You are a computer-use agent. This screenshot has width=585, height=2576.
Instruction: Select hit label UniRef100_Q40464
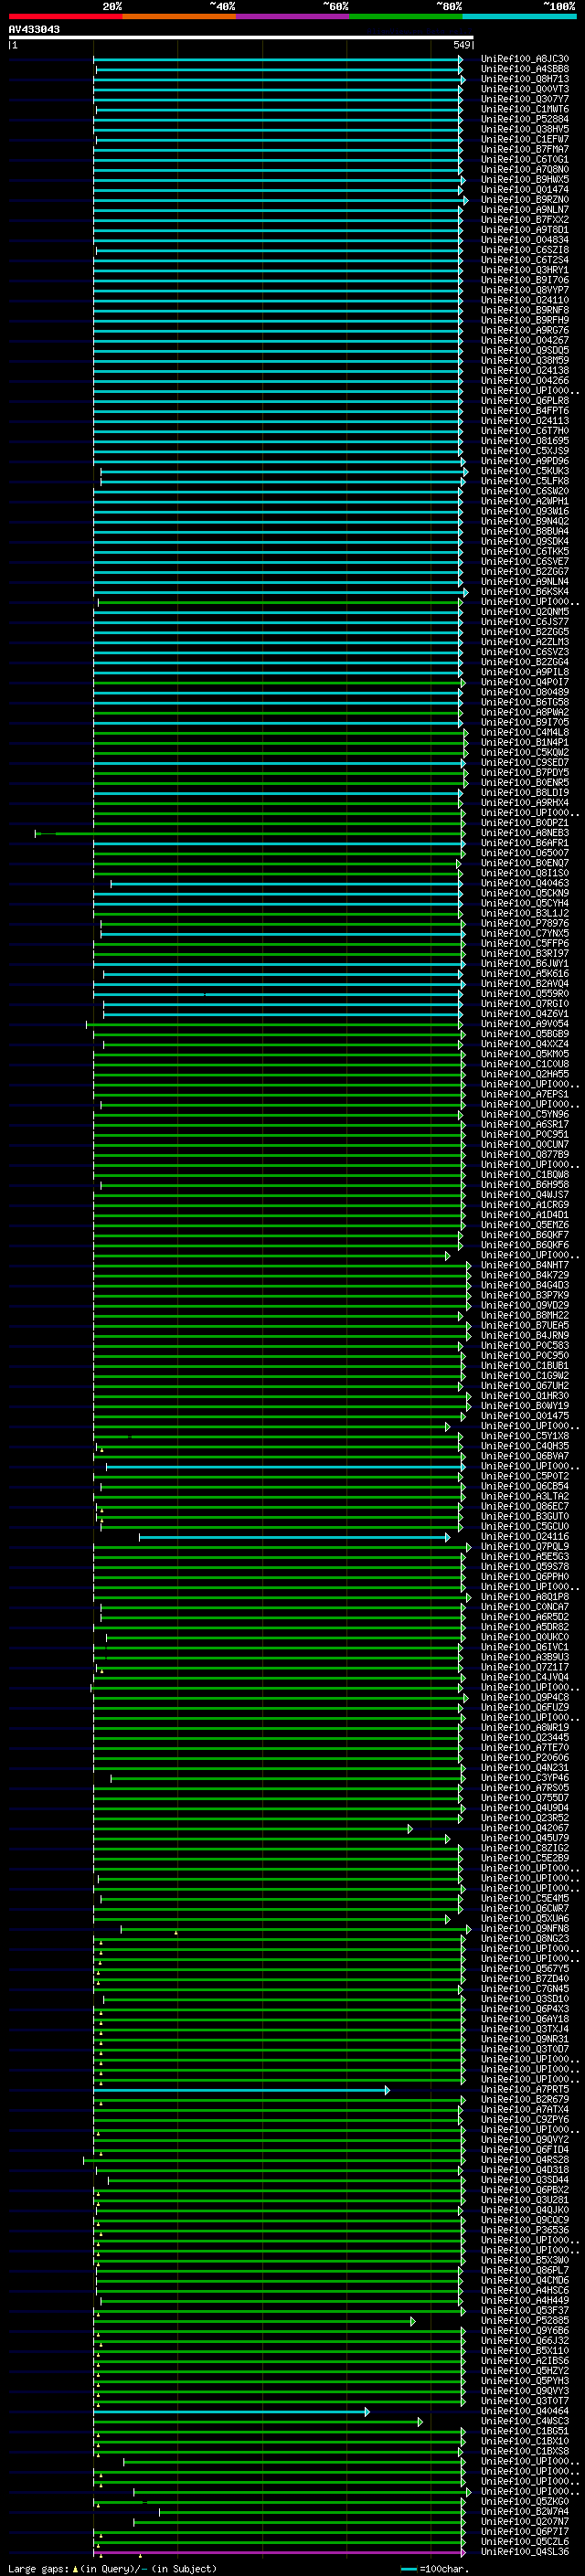coord(525,2412)
